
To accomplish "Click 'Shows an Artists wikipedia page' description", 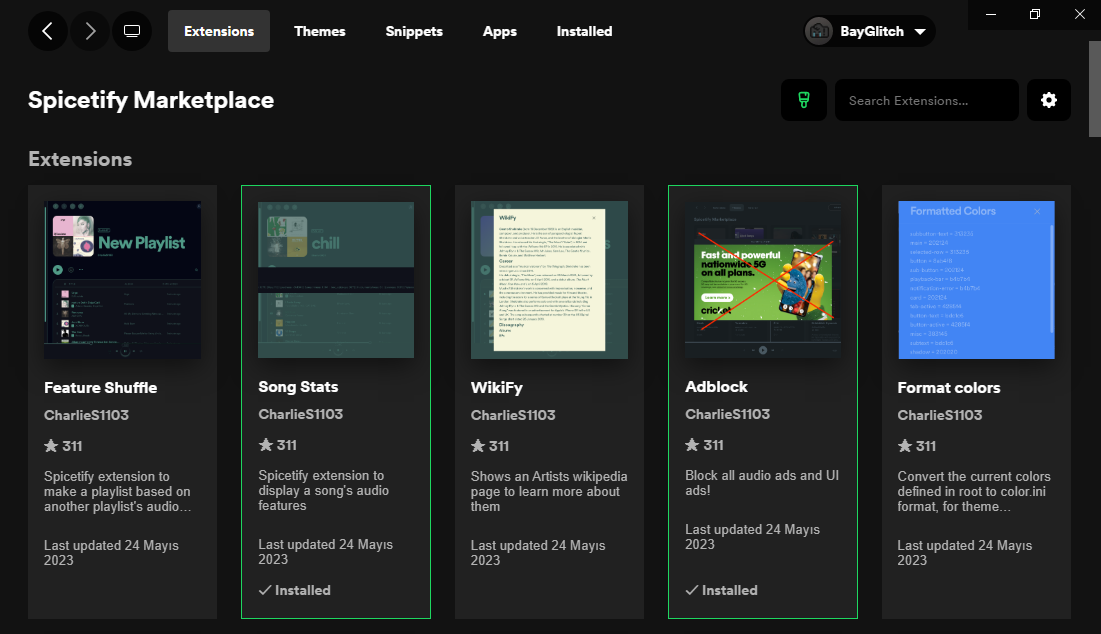I will (x=549, y=491).
